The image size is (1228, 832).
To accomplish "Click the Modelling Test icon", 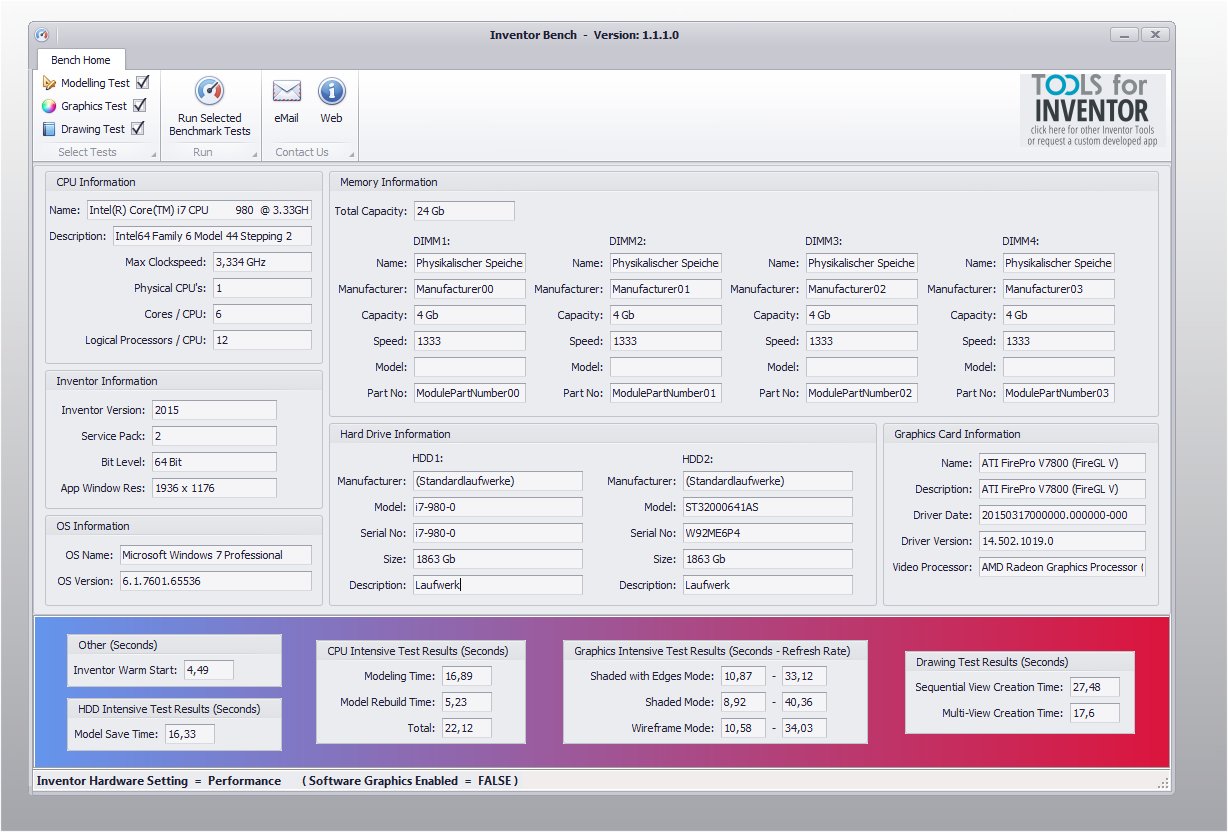I will pyautogui.click(x=49, y=83).
